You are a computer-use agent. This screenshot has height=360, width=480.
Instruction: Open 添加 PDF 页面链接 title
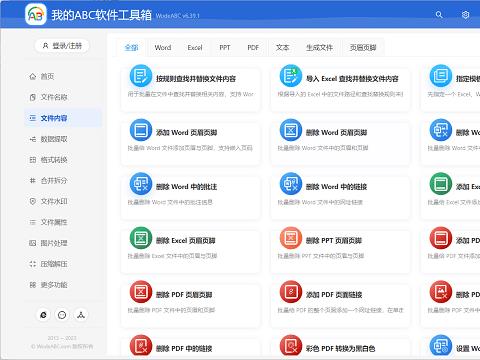[x=334, y=295]
